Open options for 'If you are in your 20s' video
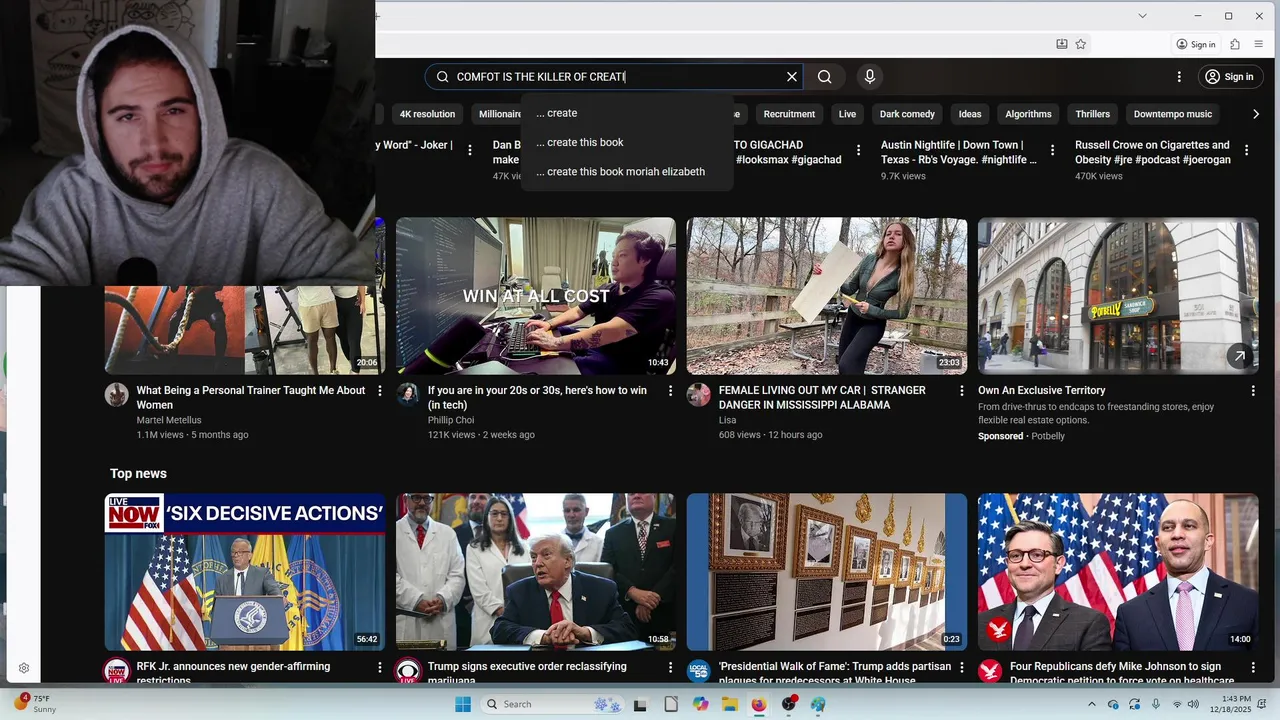The width and height of the screenshot is (1280, 720). click(x=671, y=391)
